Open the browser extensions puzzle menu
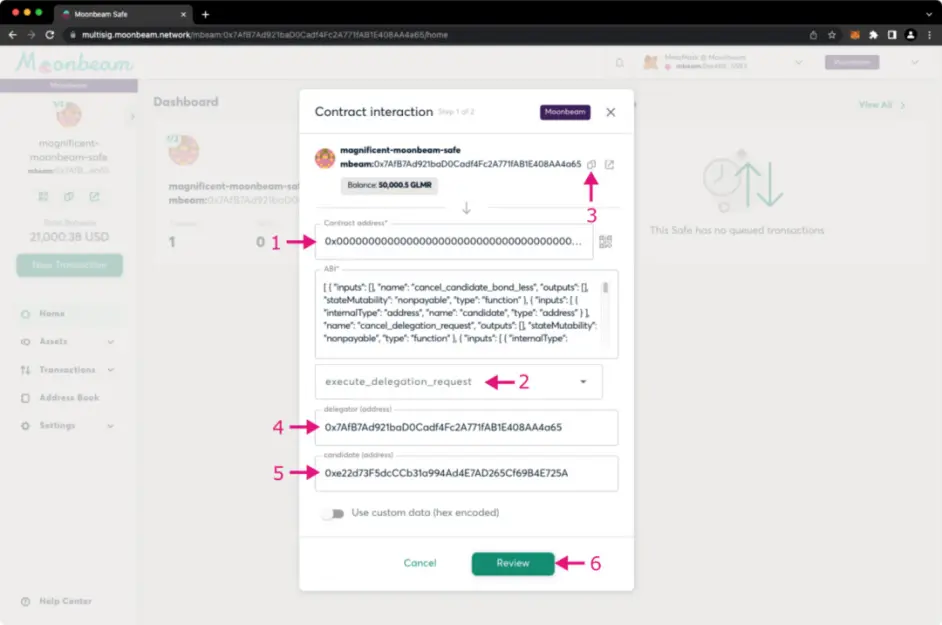942x625 pixels. pos(874,35)
